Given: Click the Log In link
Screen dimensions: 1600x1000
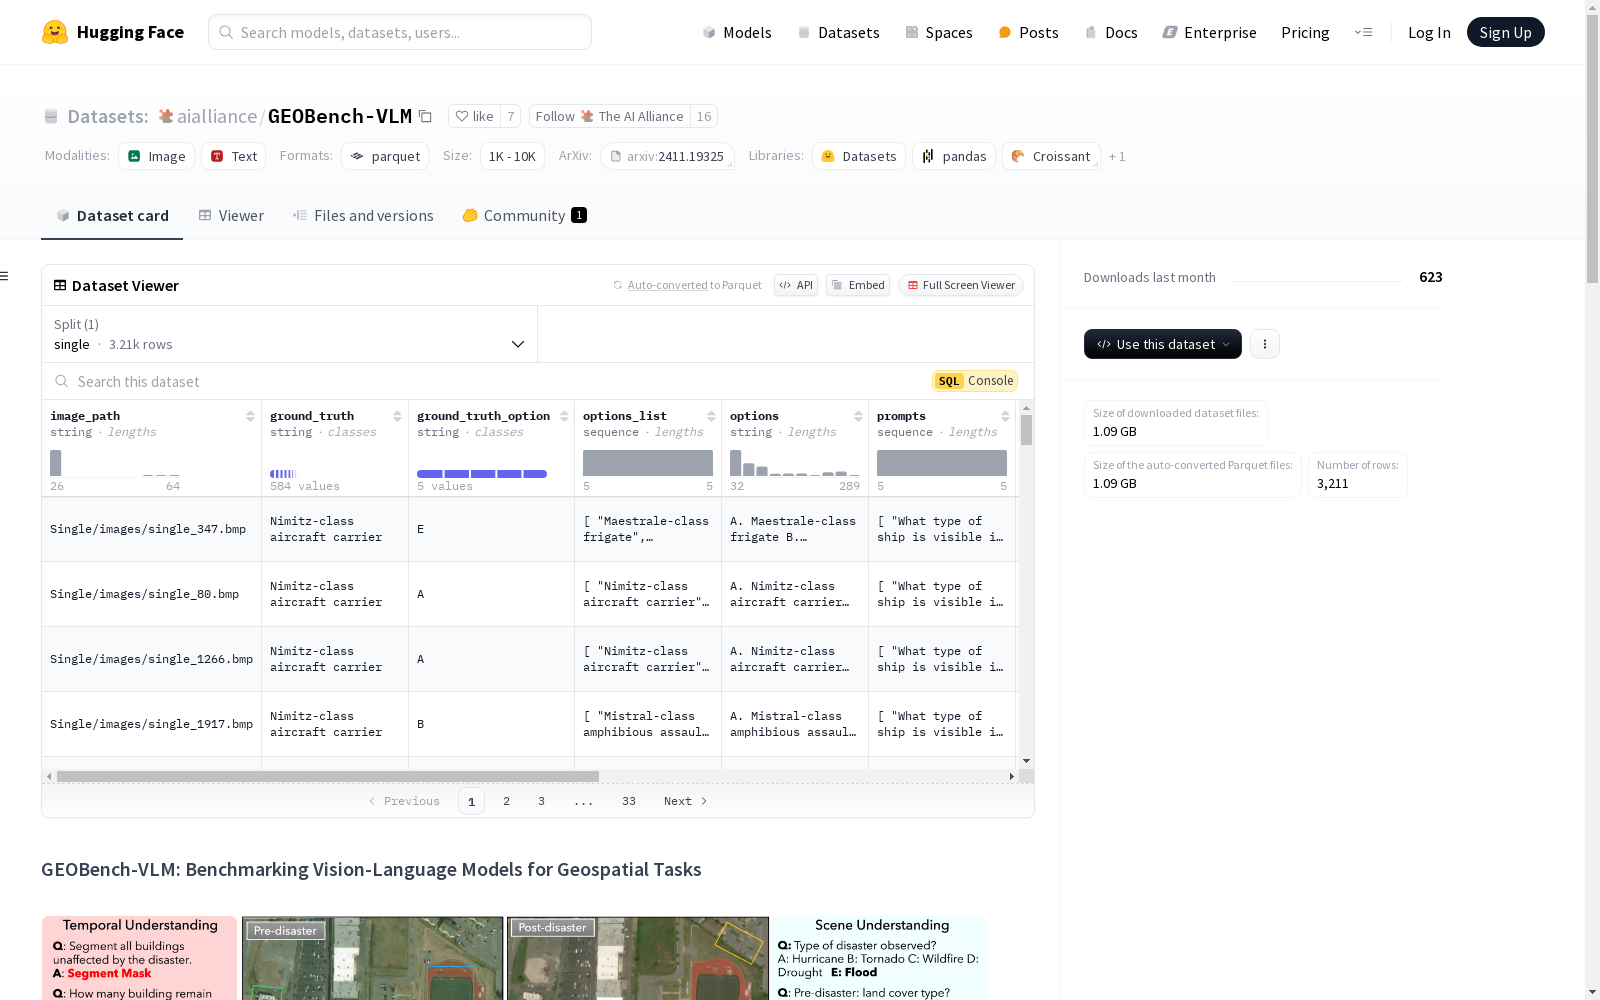Looking at the screenshot, I should [x=1429, y=32].
